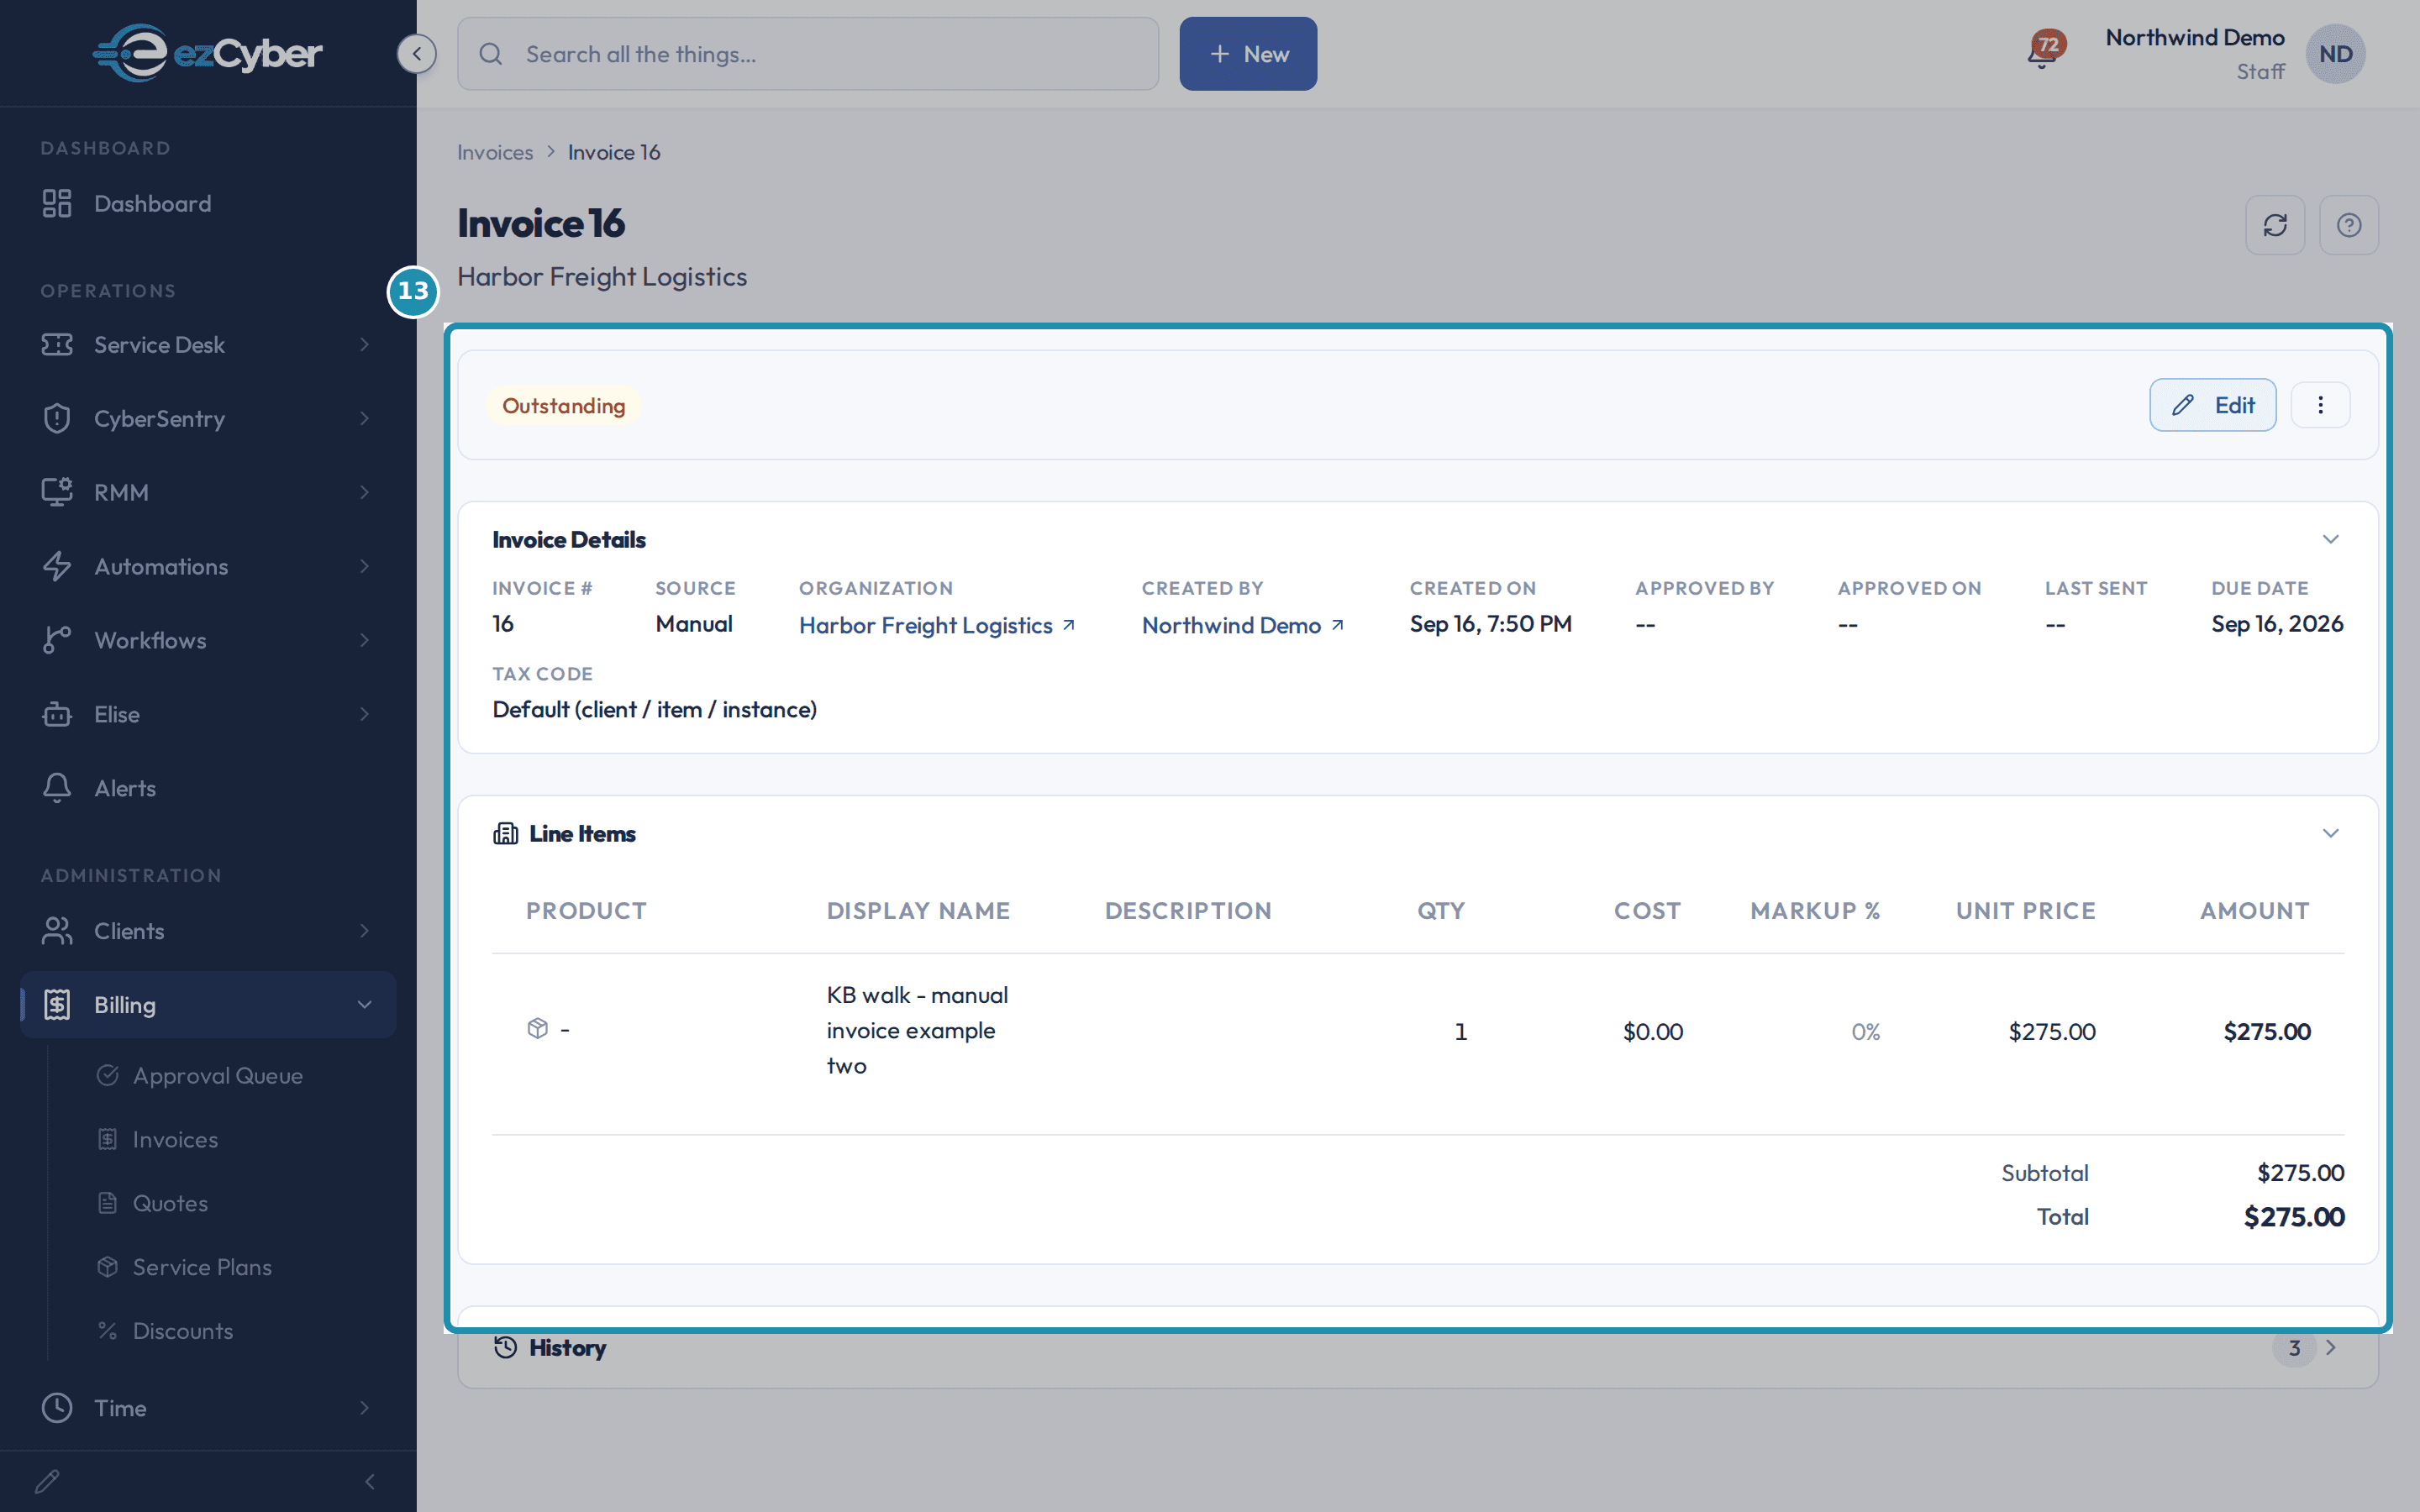Image resolution: width=2420 pixels, height=1512 pixels.
Task: Click the History clock icon
Action: [505, 1347]
